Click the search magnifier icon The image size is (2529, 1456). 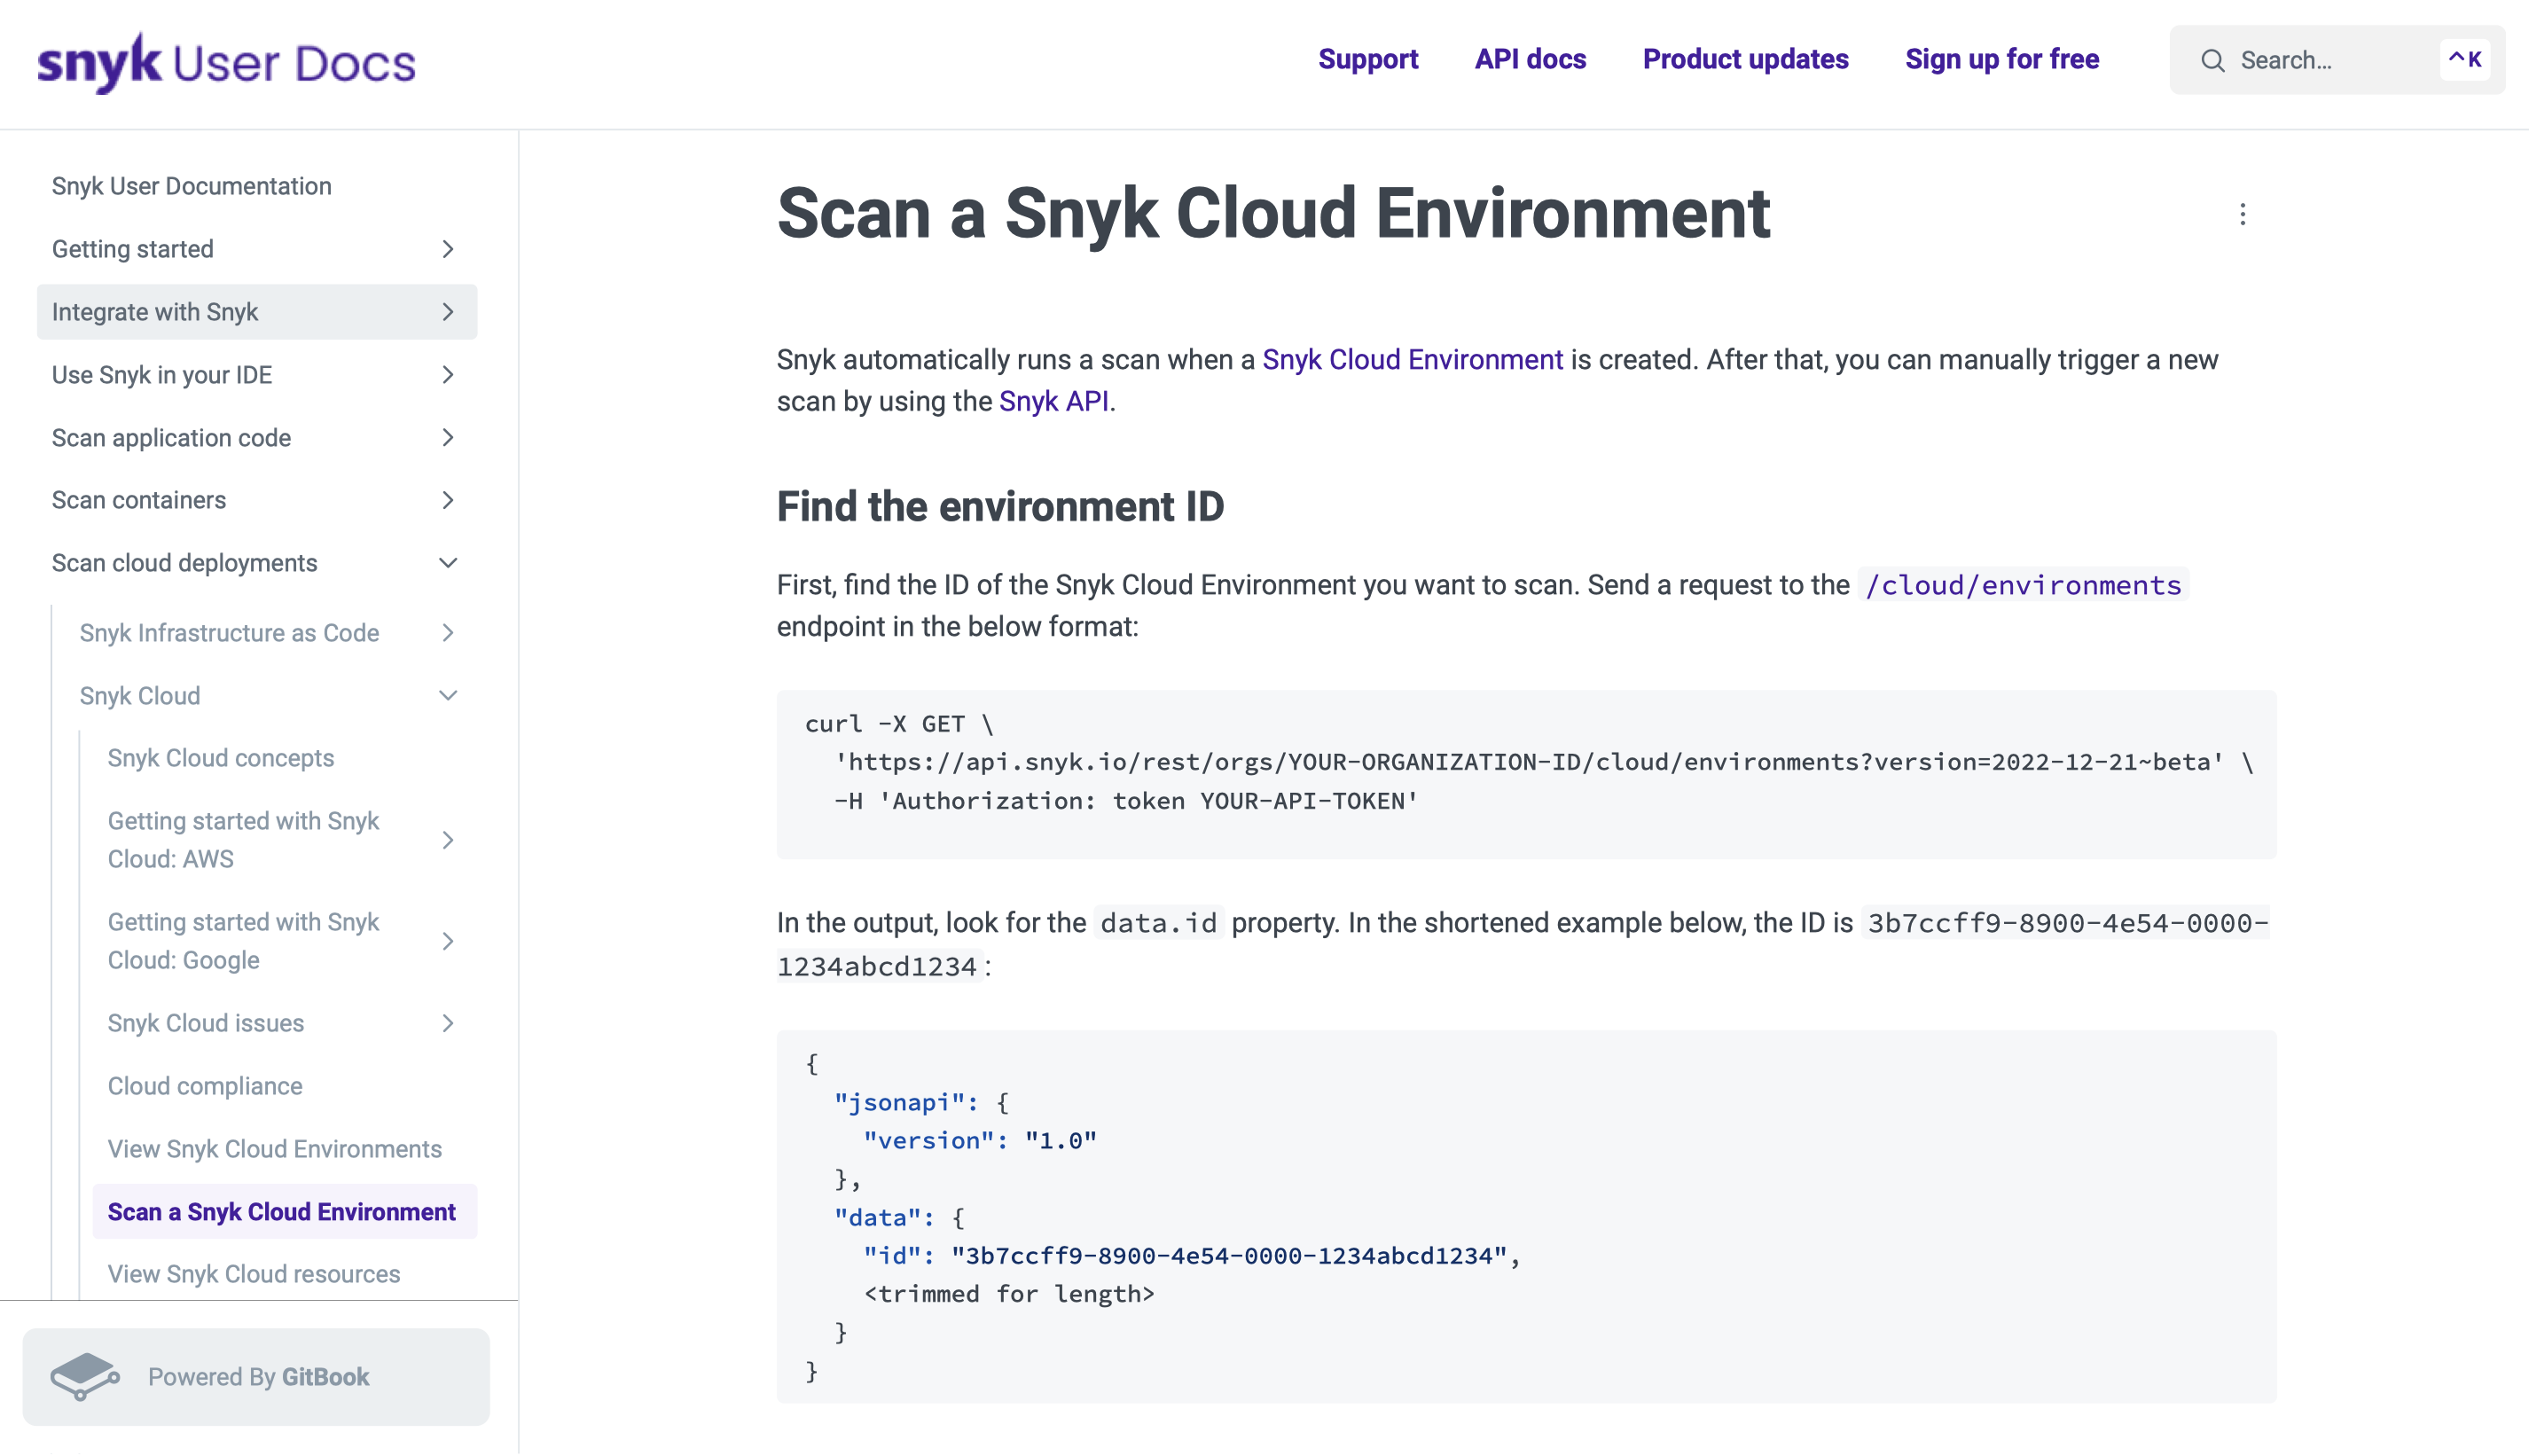pos(2212,61)
